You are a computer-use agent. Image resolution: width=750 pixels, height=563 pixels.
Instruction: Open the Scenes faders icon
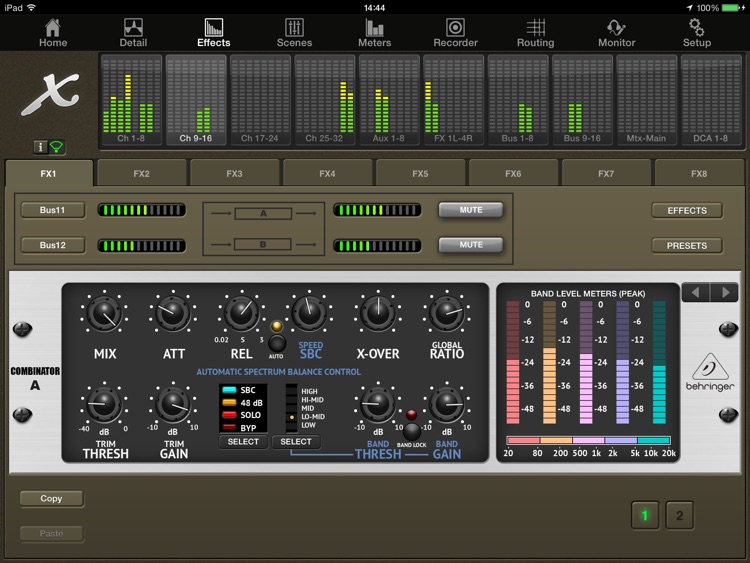pyautogui.click(x=294, y=32)
